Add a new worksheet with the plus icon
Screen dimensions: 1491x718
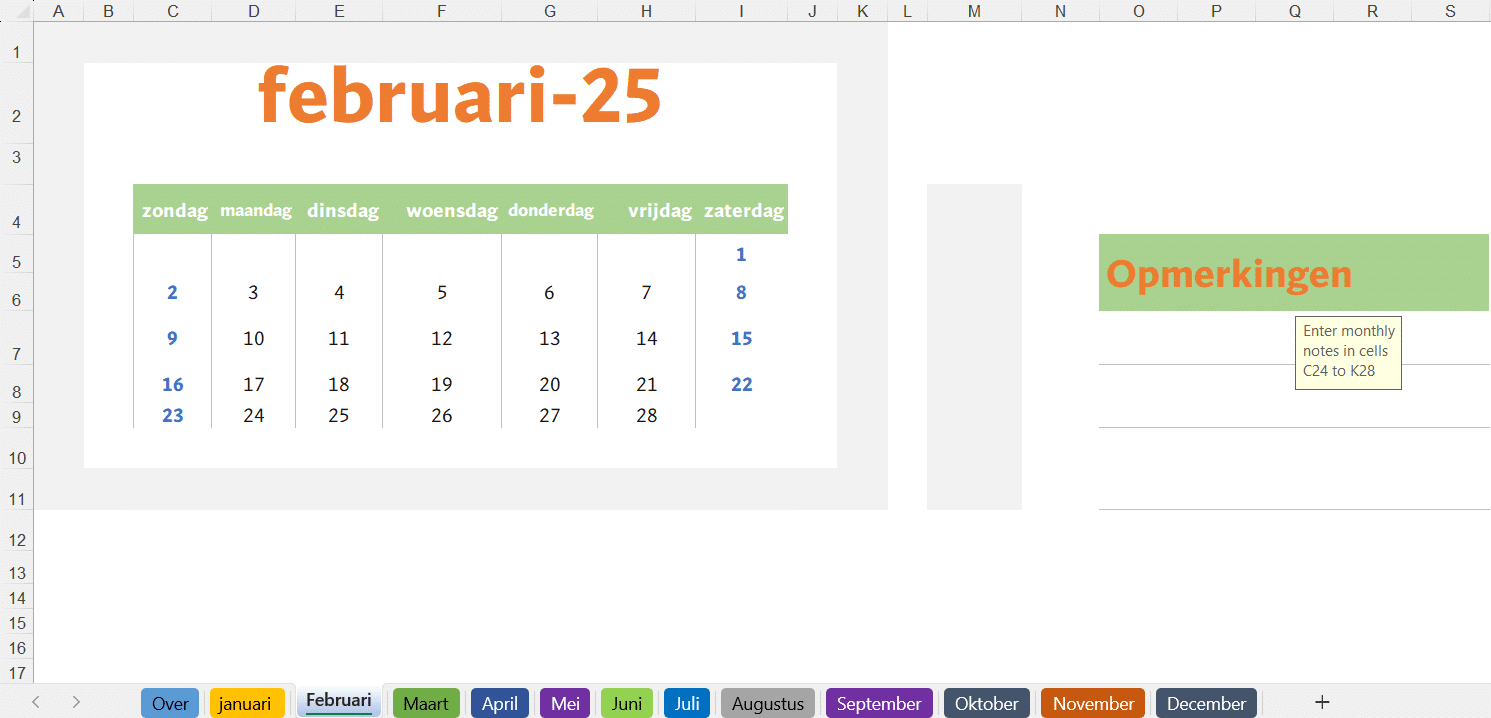[1322, 702]
